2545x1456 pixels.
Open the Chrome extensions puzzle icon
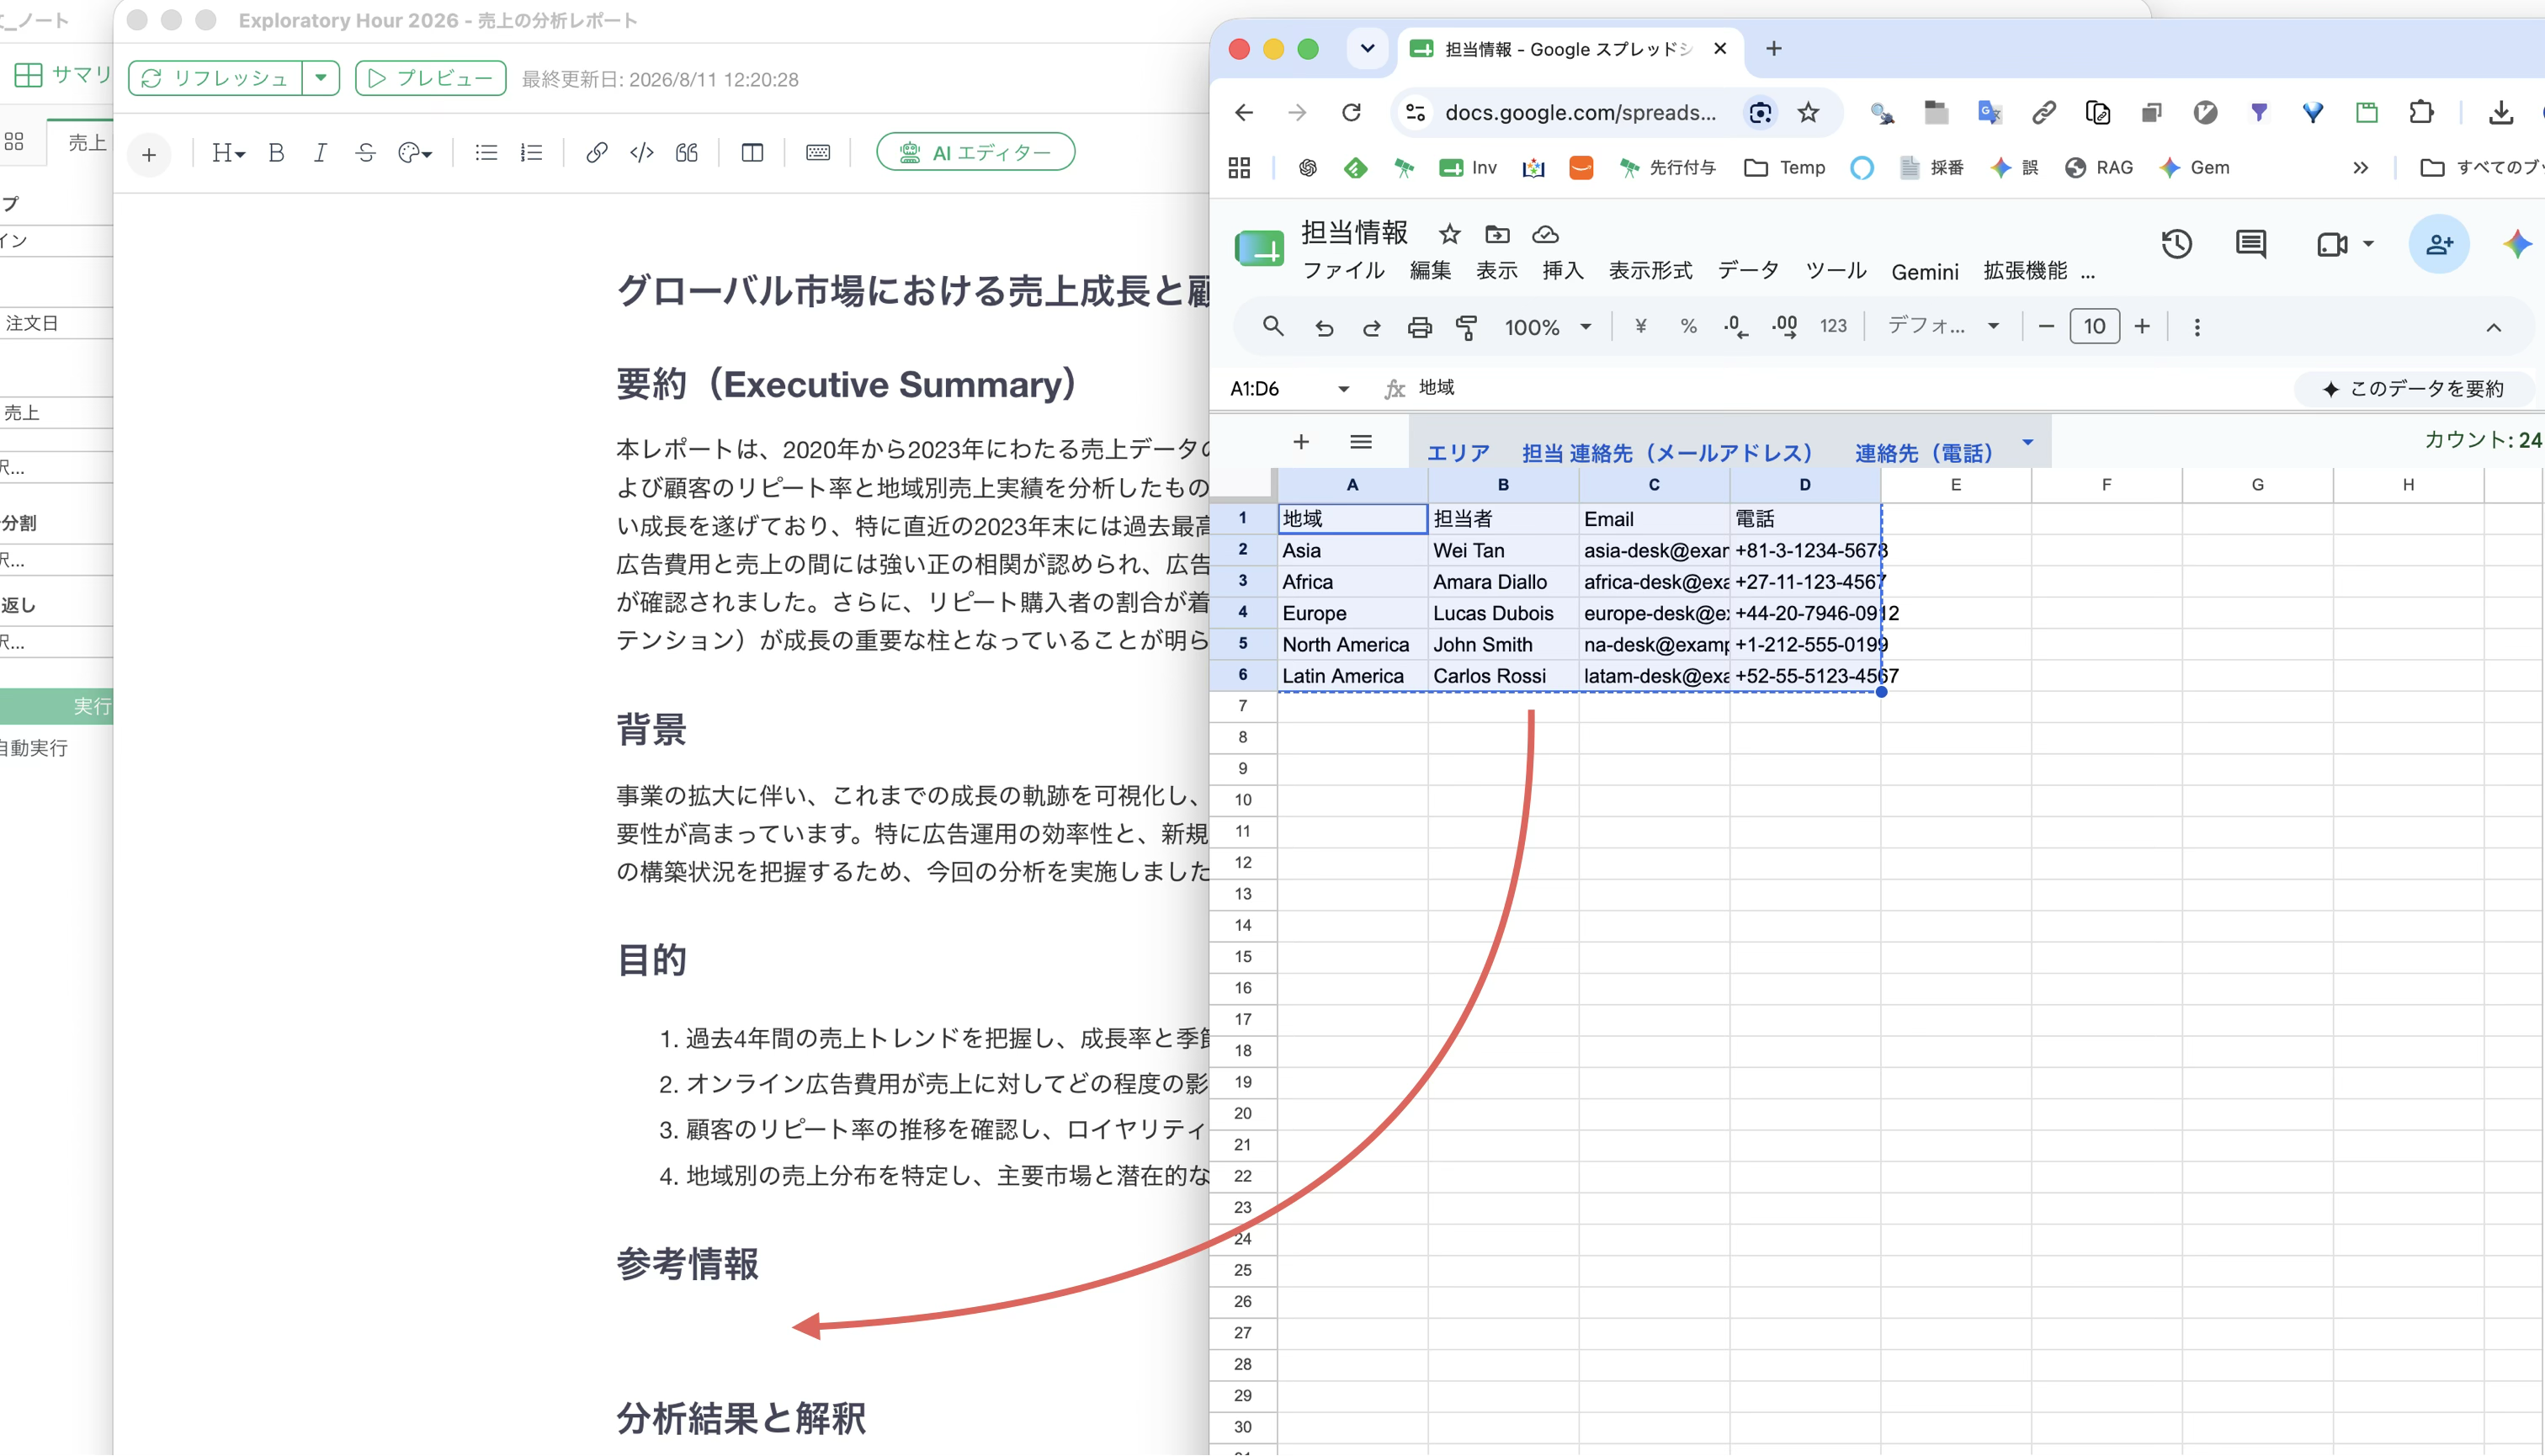point(2421,112)
